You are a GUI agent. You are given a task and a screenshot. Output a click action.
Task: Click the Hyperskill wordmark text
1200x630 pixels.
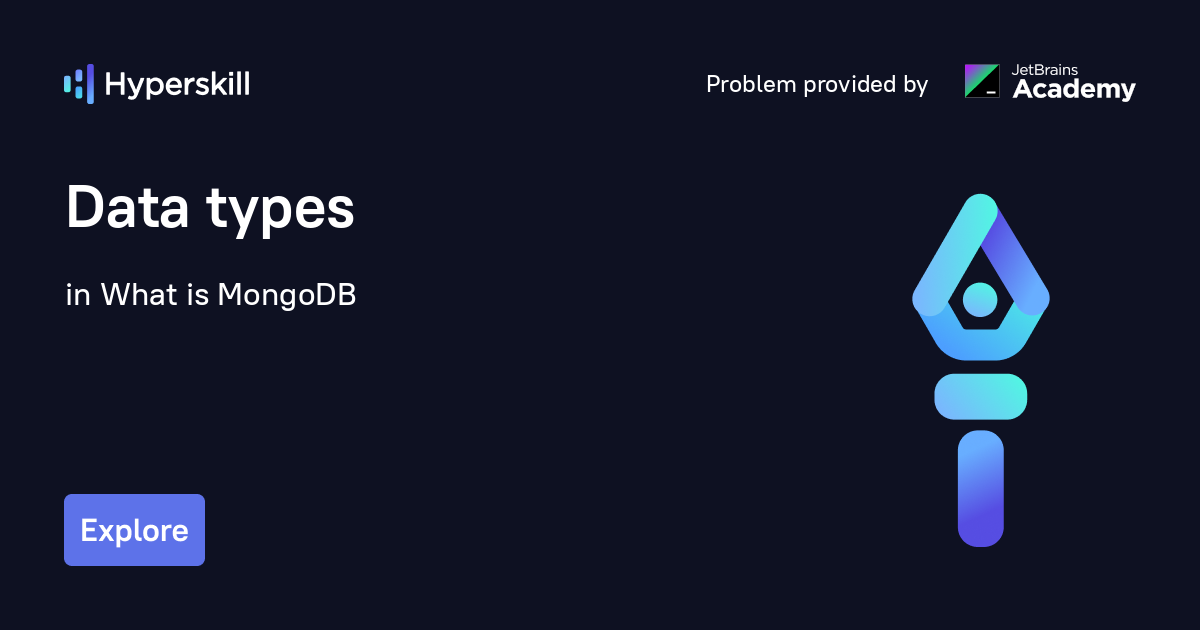(x=177, y=85)
